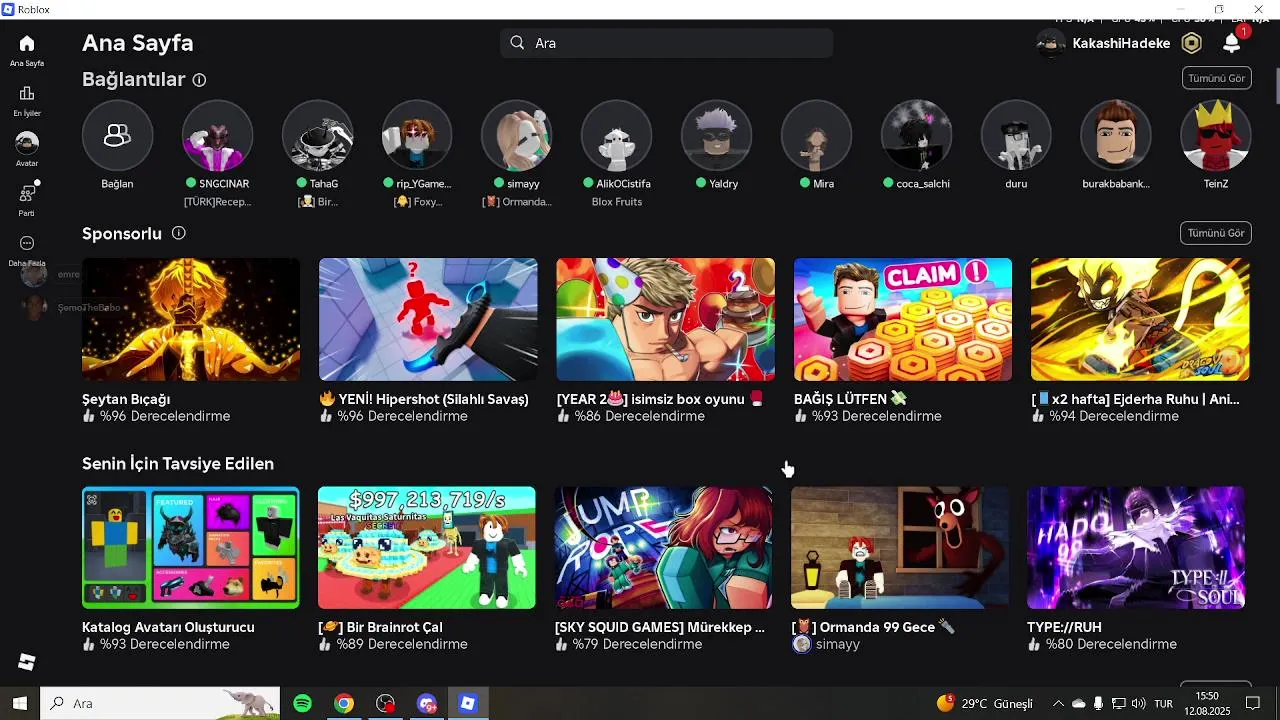The image size is (1280, 720).
Task: Open the taskbar volume icon
Action: tap(1138, 704)
